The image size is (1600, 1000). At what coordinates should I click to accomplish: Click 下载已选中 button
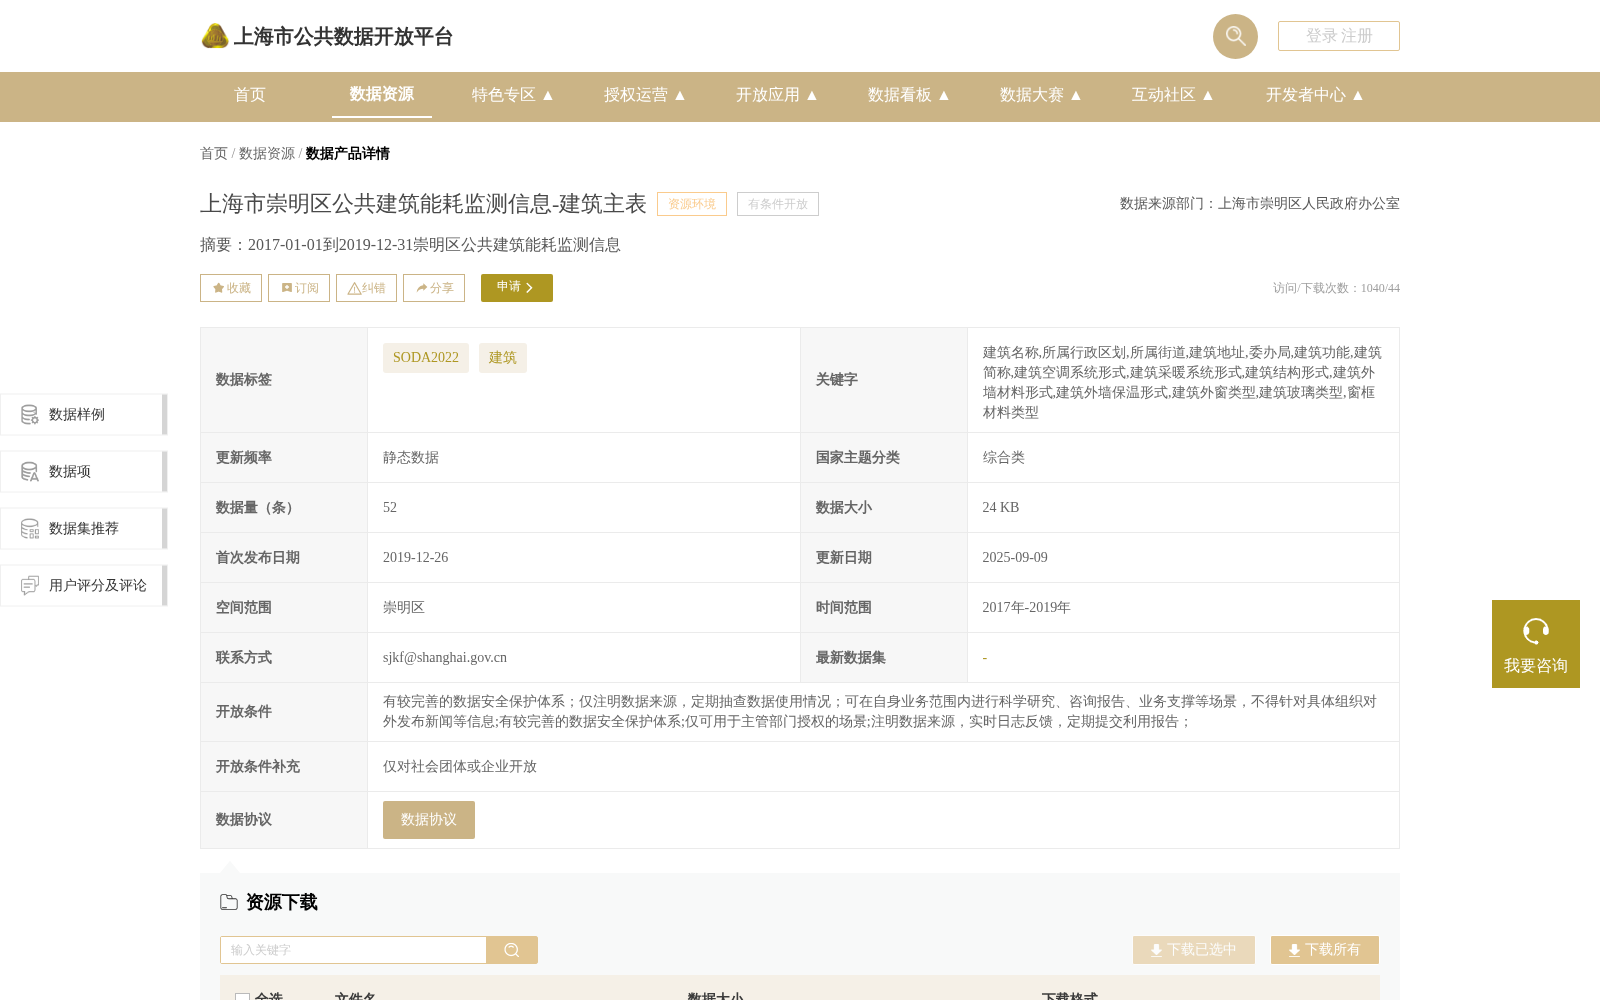[x=1194, y=950]
